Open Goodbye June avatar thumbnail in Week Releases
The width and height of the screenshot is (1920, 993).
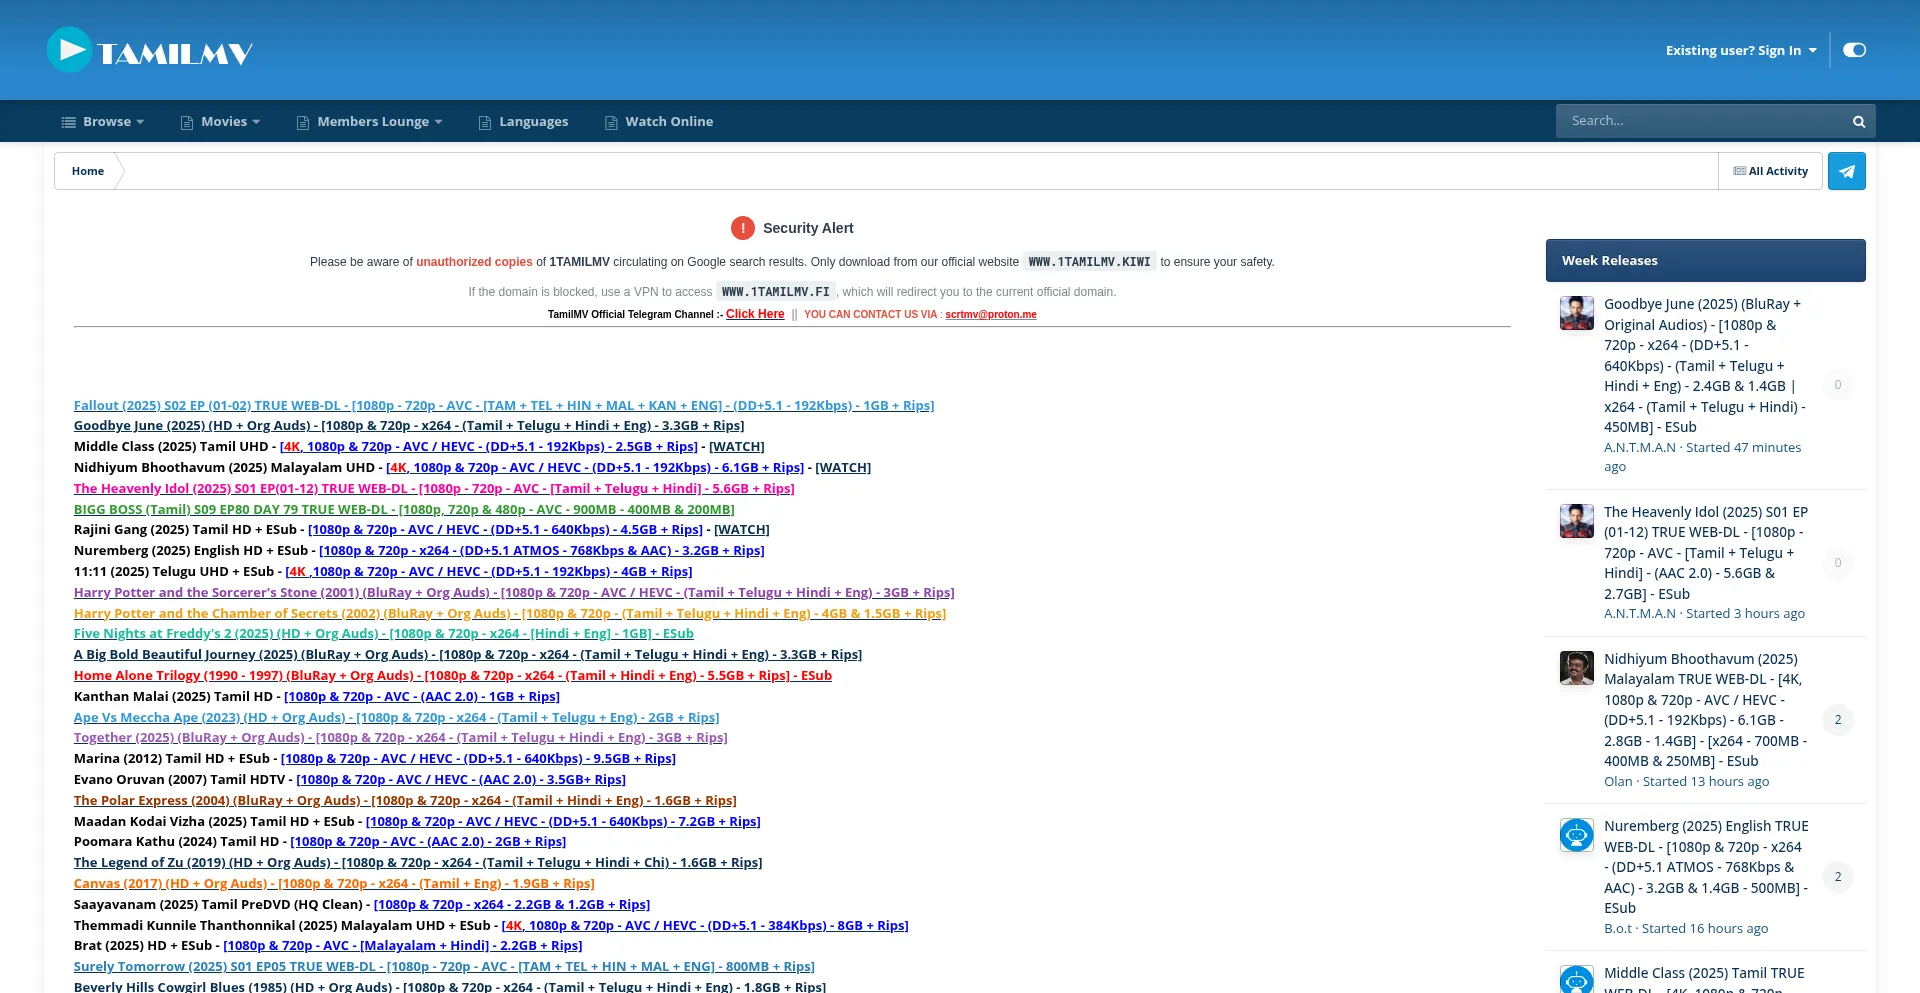[1576, 313]
